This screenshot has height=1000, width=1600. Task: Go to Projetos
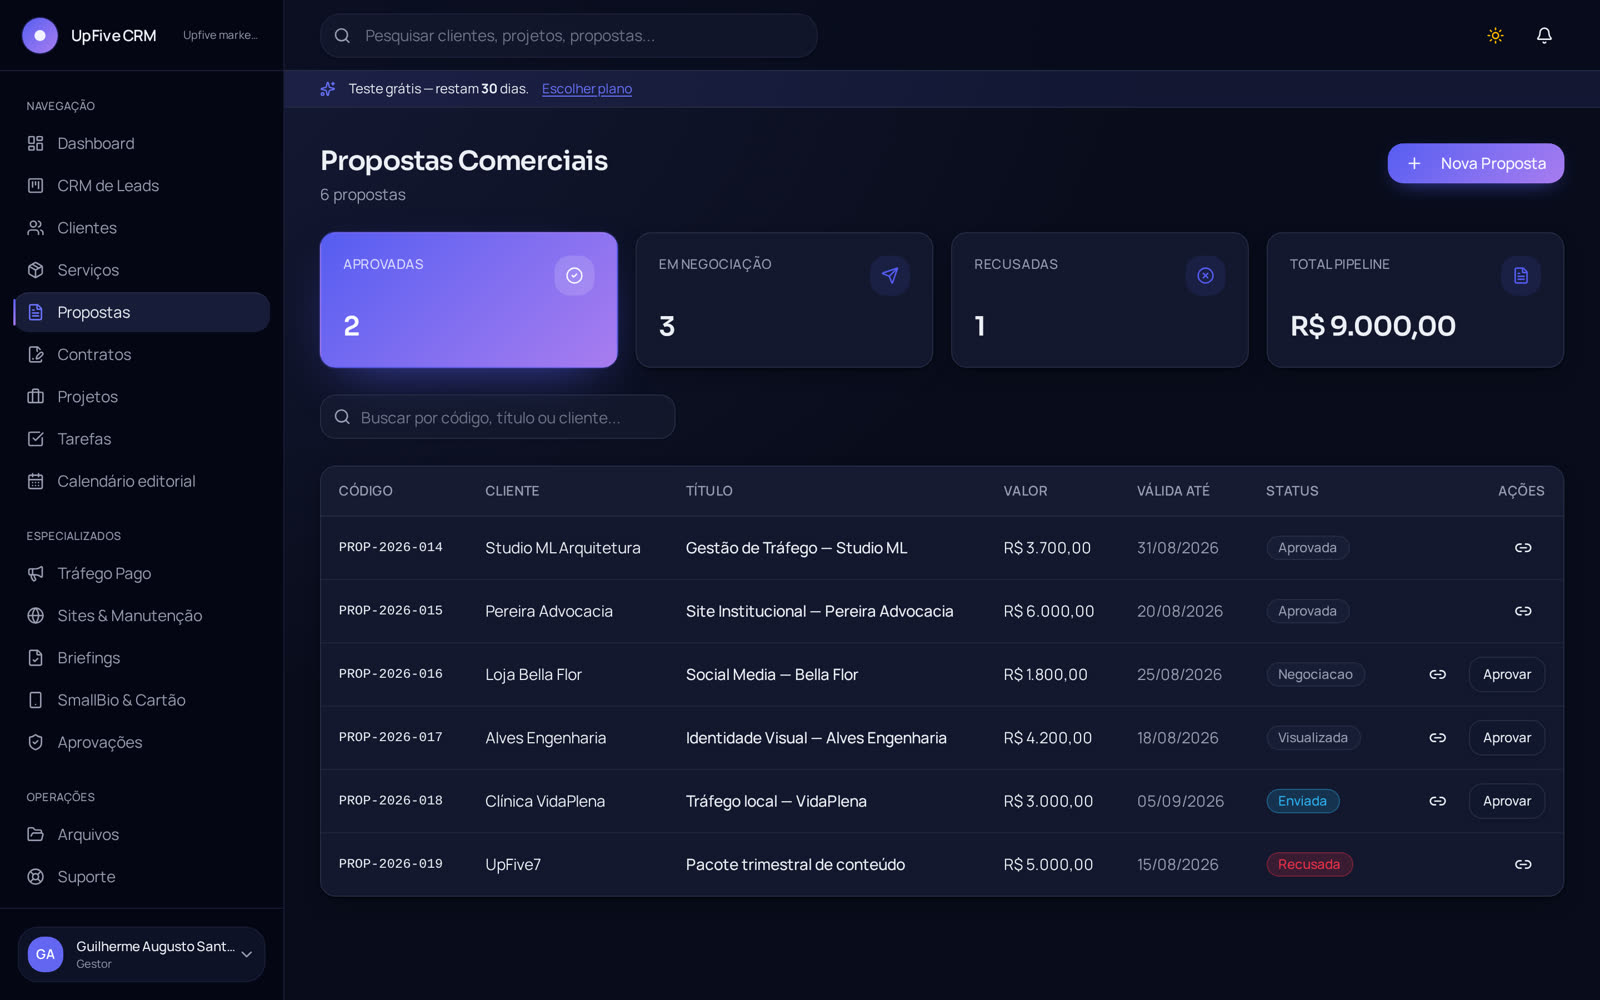tap(141, 397)
